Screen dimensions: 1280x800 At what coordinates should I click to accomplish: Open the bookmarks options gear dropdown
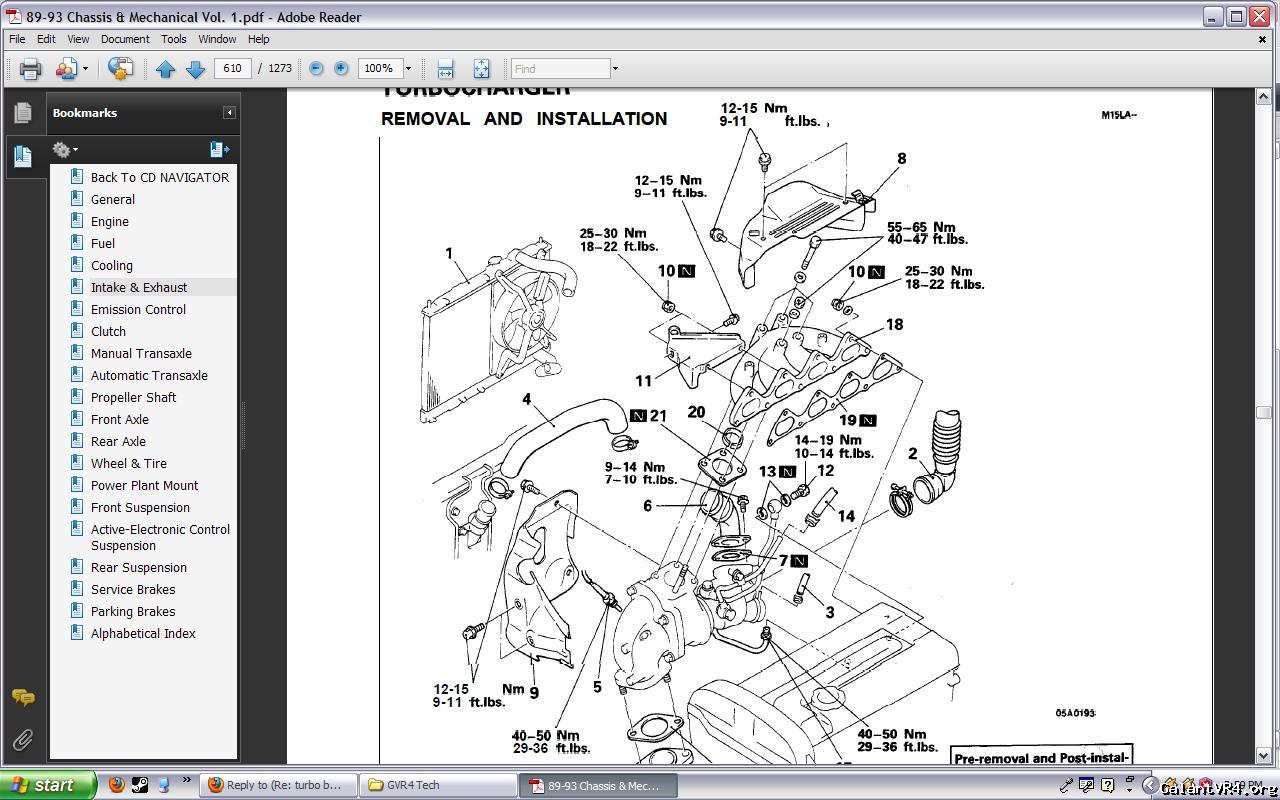click(65, 150)
